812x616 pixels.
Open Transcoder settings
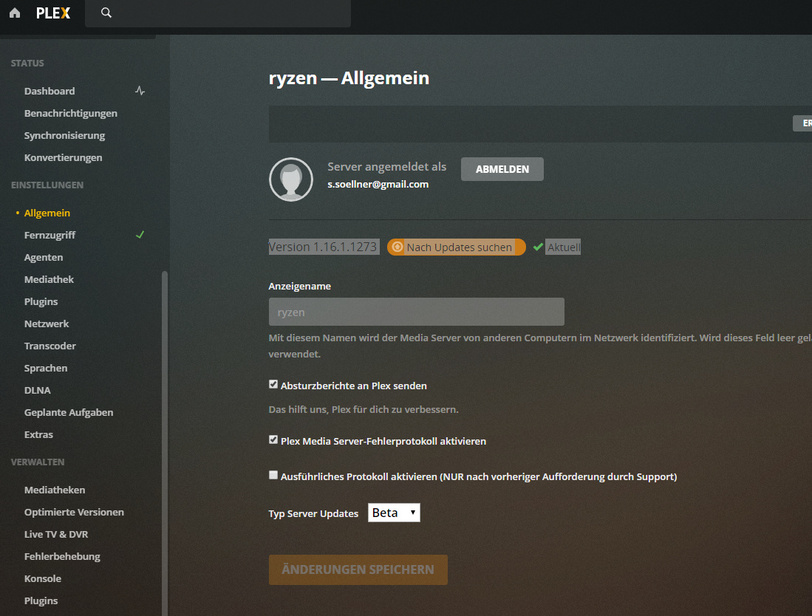pos(50,346)
